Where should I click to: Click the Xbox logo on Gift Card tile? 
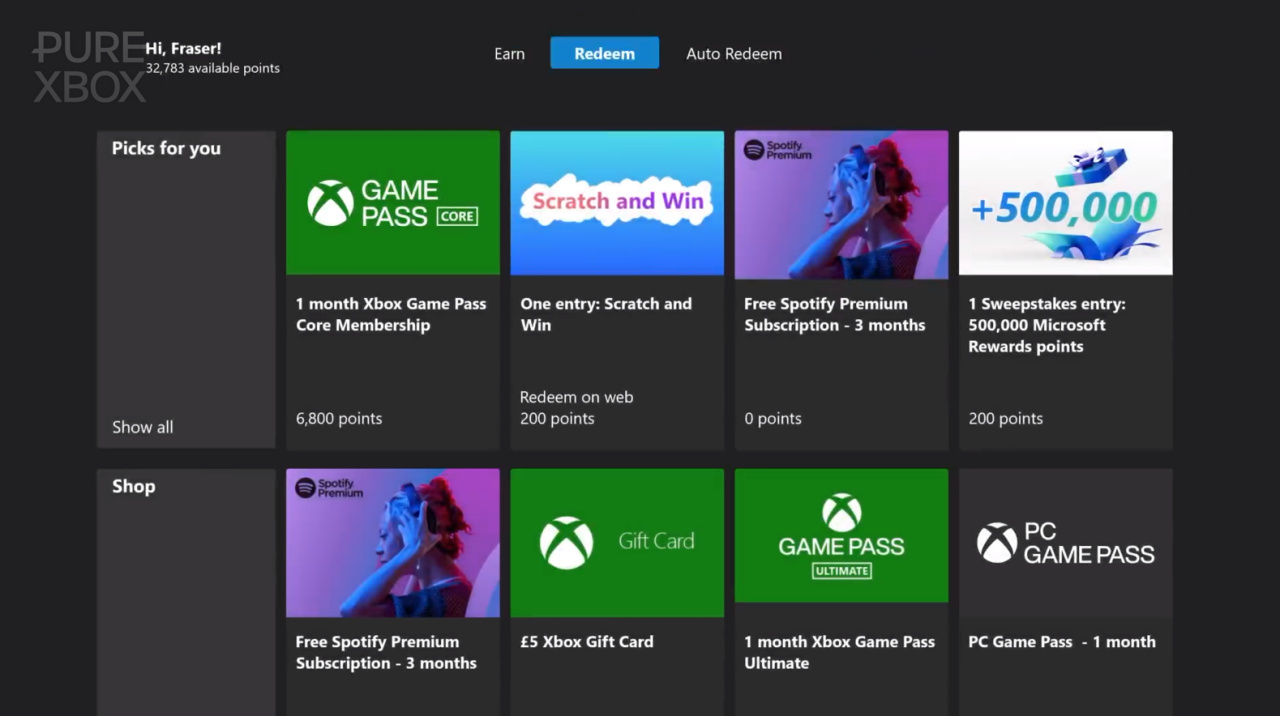(x=566, y=543)
